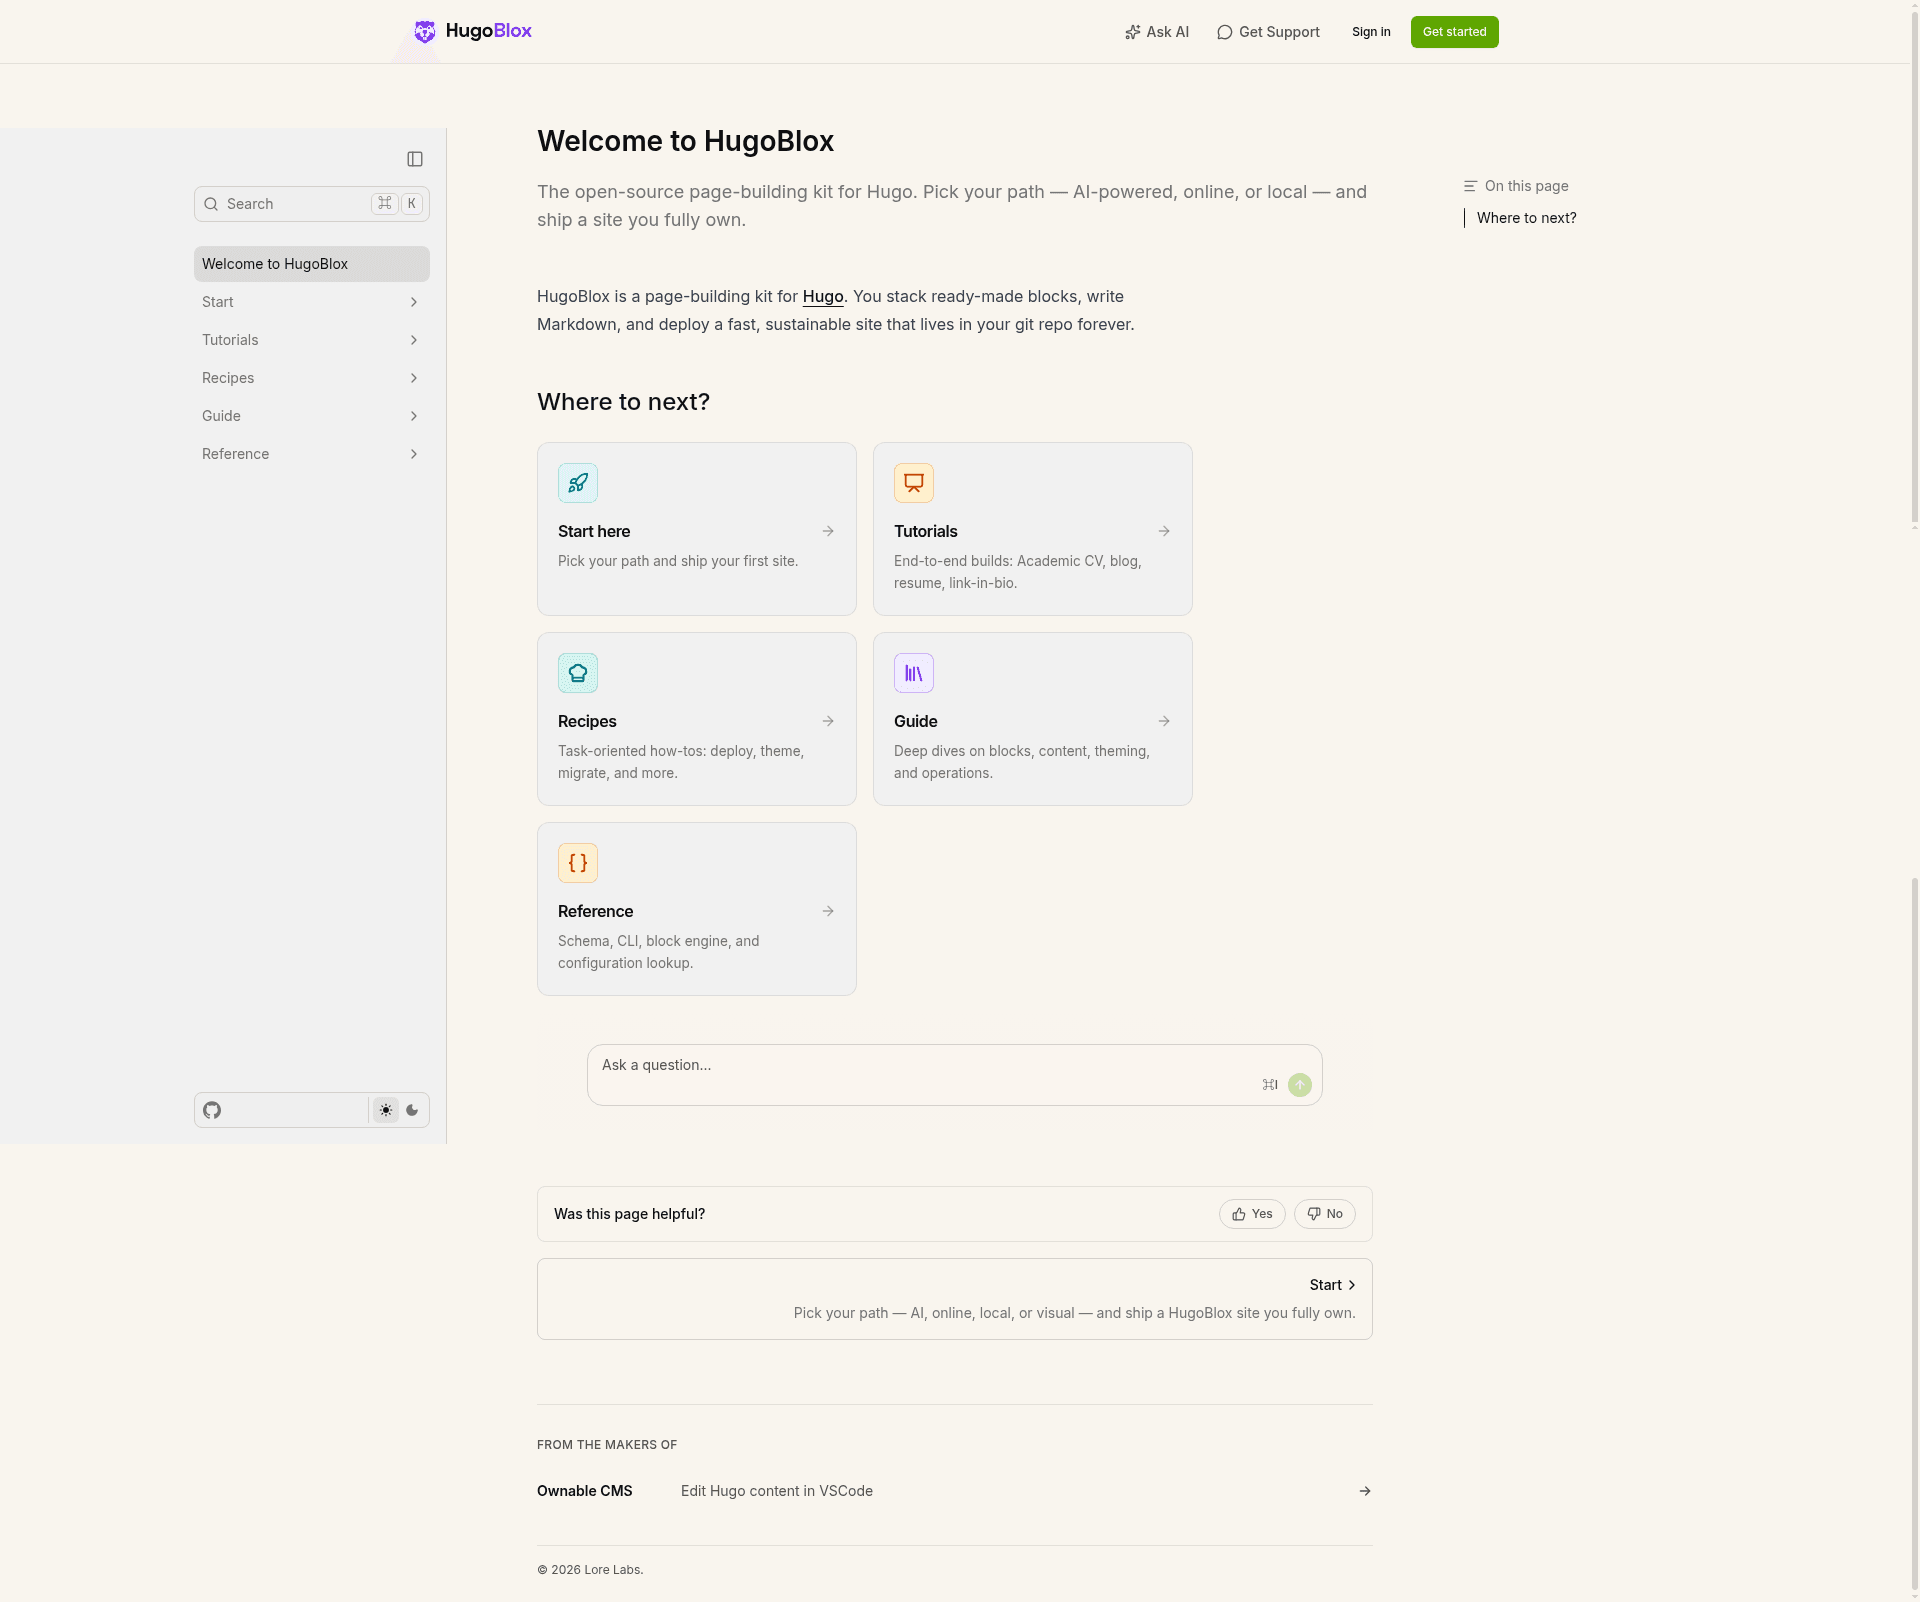Click the On this page list icon

(1470, 186)
